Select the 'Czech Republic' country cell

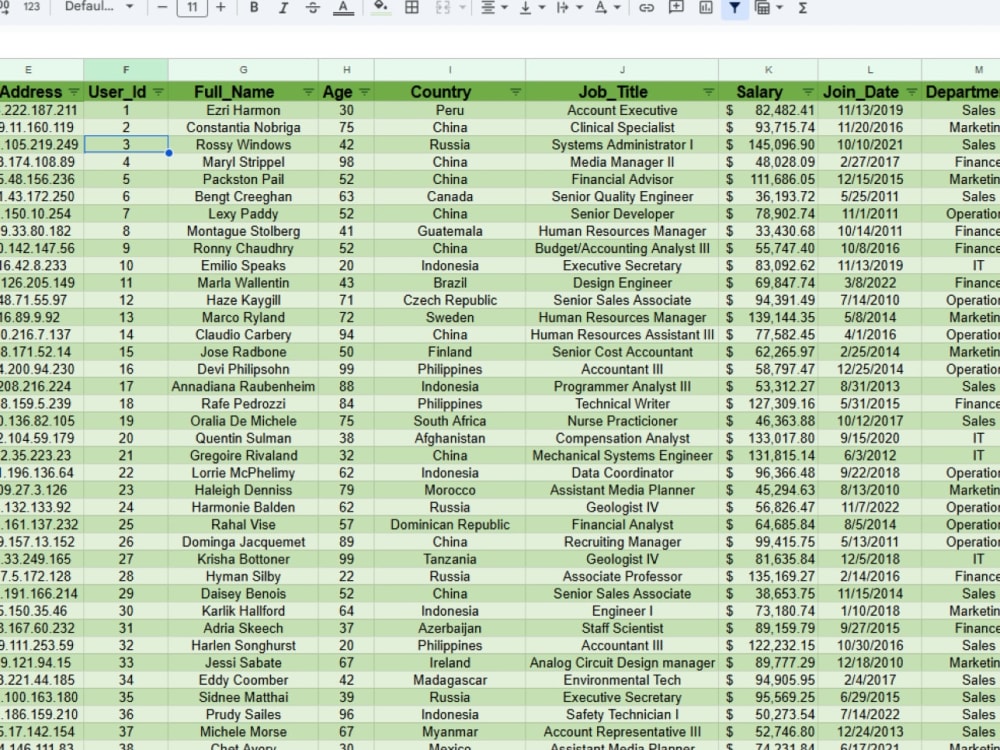point(450,300)
